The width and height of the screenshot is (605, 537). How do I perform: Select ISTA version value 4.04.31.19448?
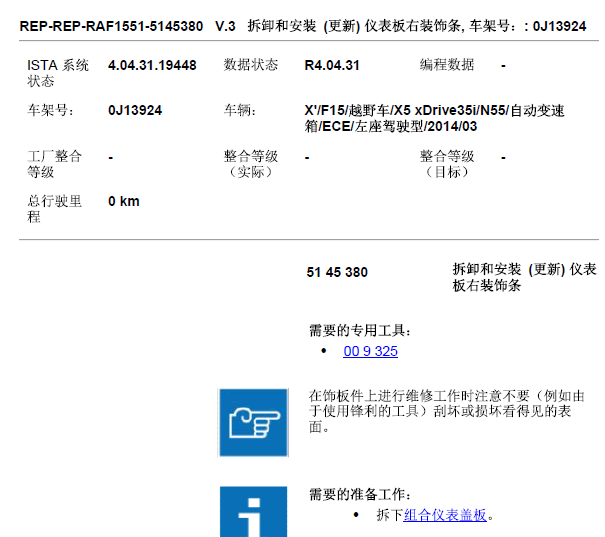coord(152,65)
